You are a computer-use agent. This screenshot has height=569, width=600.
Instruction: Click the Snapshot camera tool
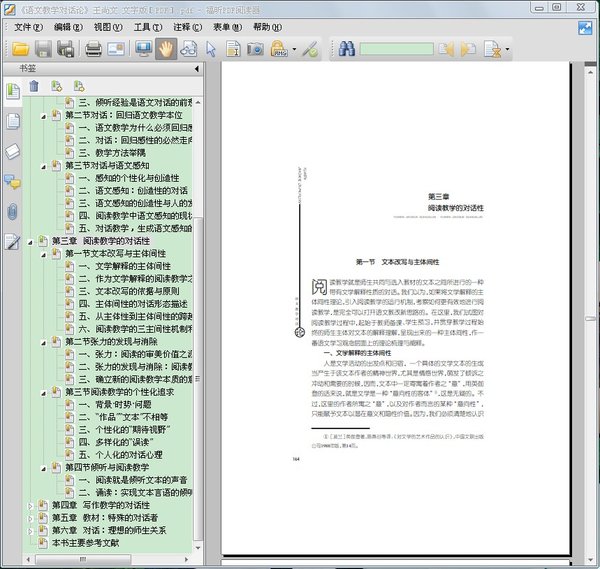click(254, 48)
